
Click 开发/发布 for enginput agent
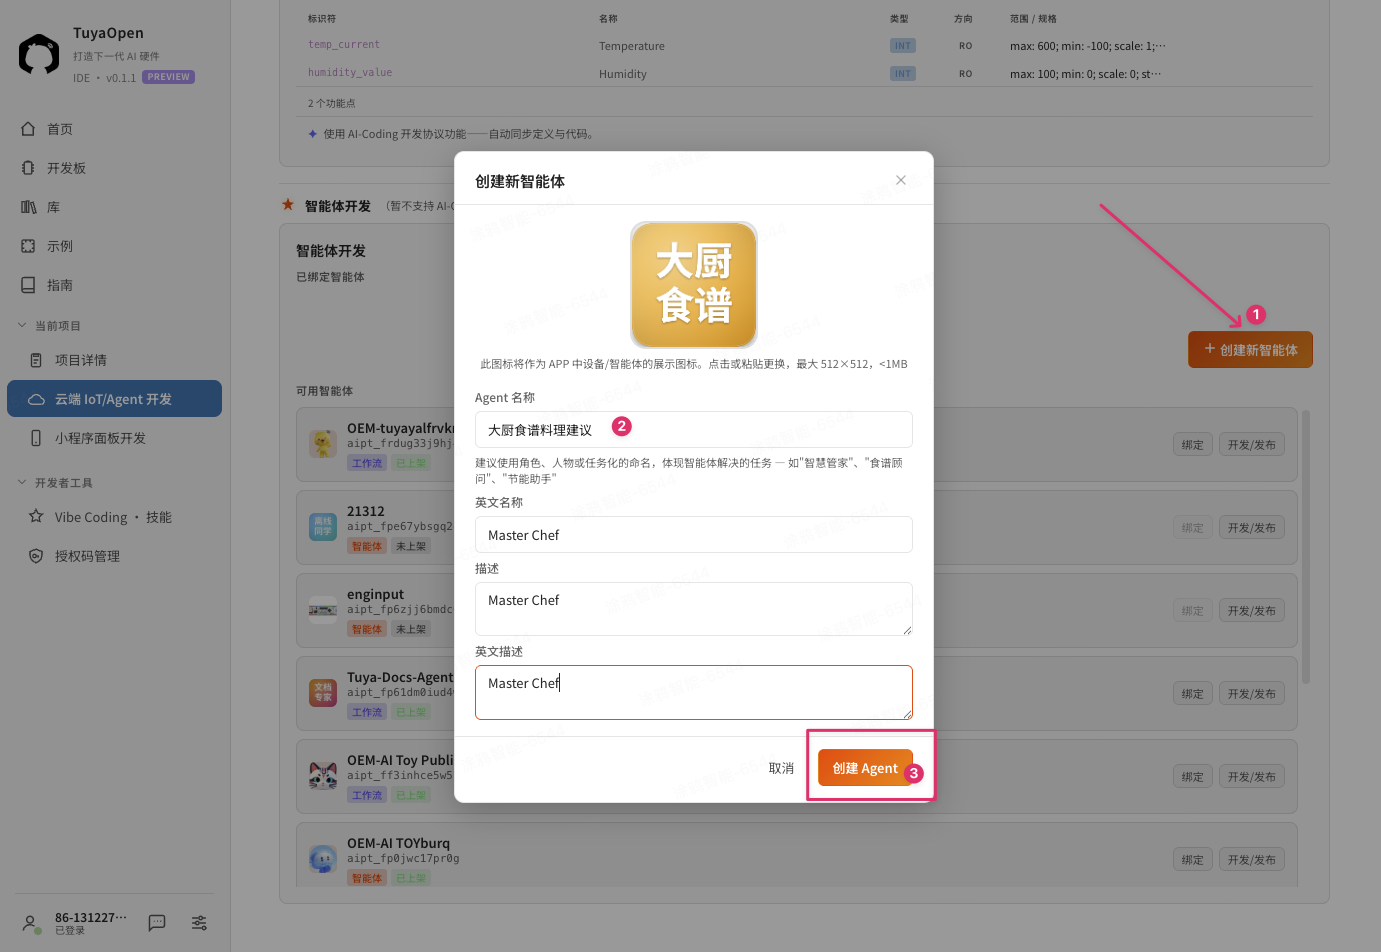(x=1251, y=611)
